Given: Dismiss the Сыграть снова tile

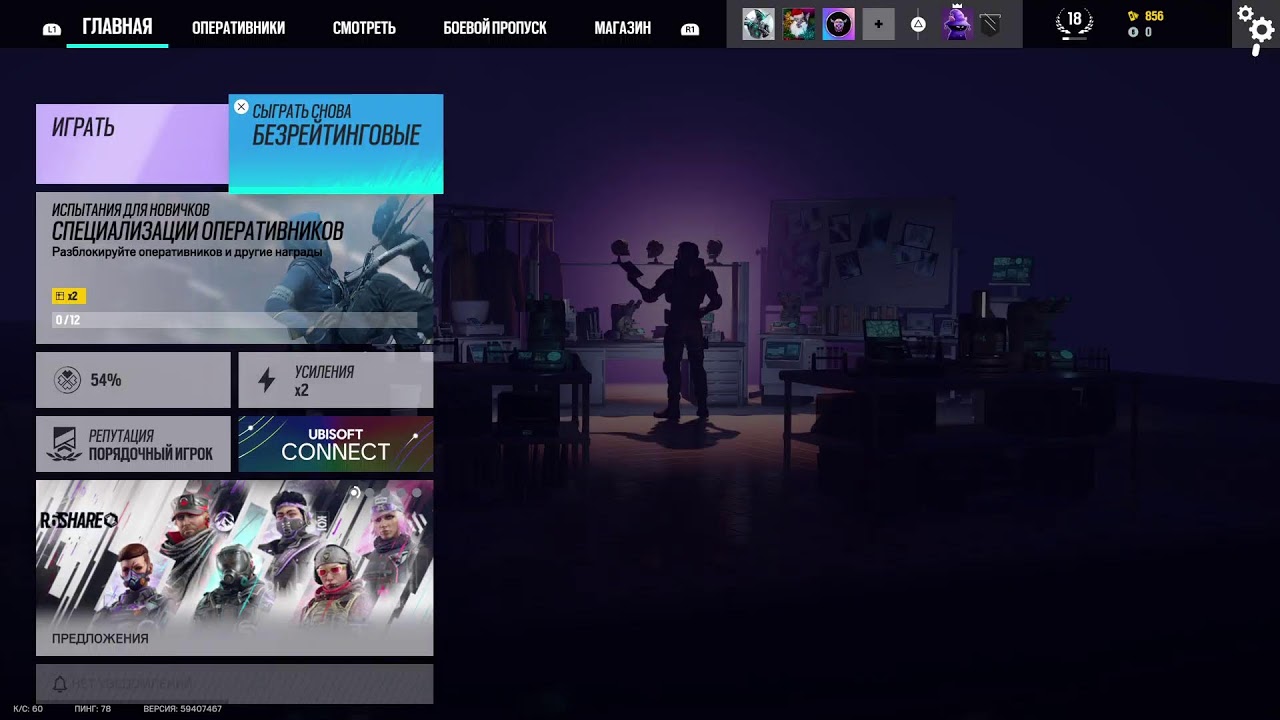Looking at the screenshot, I should (241, 107).
